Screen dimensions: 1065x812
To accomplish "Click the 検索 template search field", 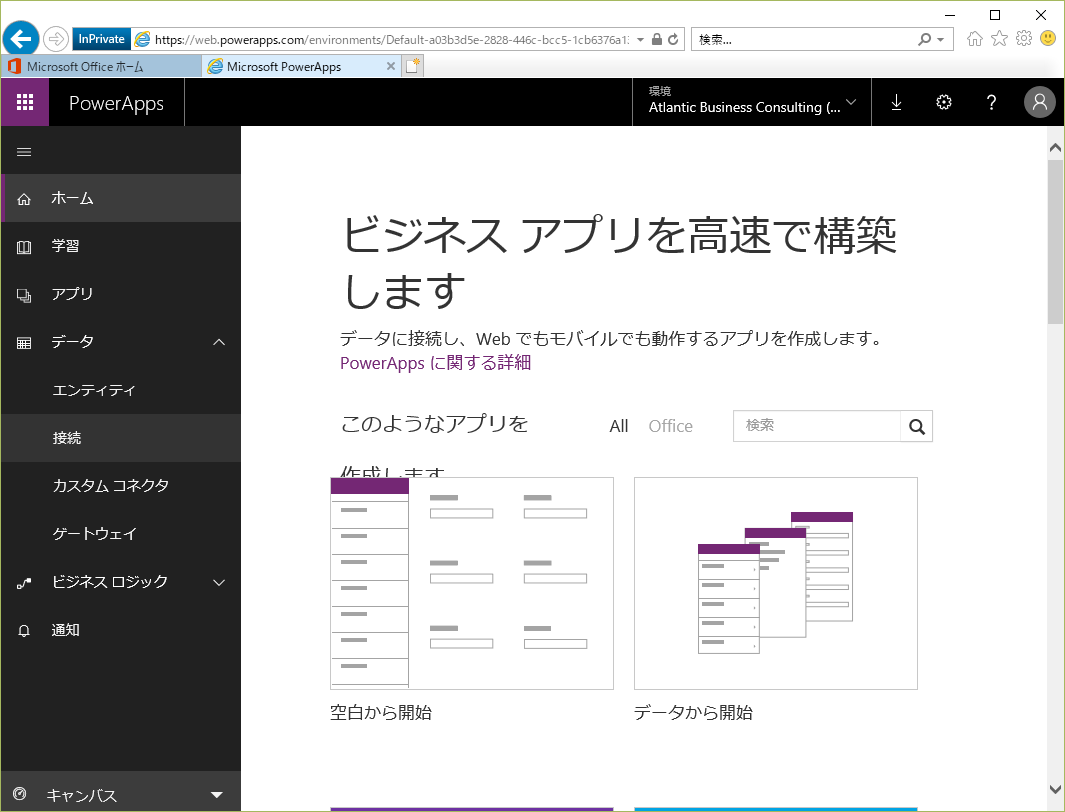I will pos(817,426).
